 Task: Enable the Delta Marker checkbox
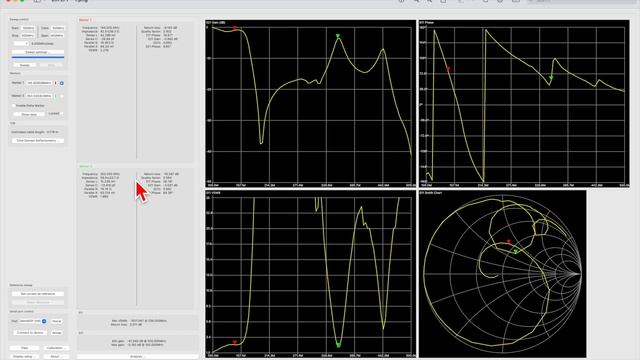tap(14, 105)
